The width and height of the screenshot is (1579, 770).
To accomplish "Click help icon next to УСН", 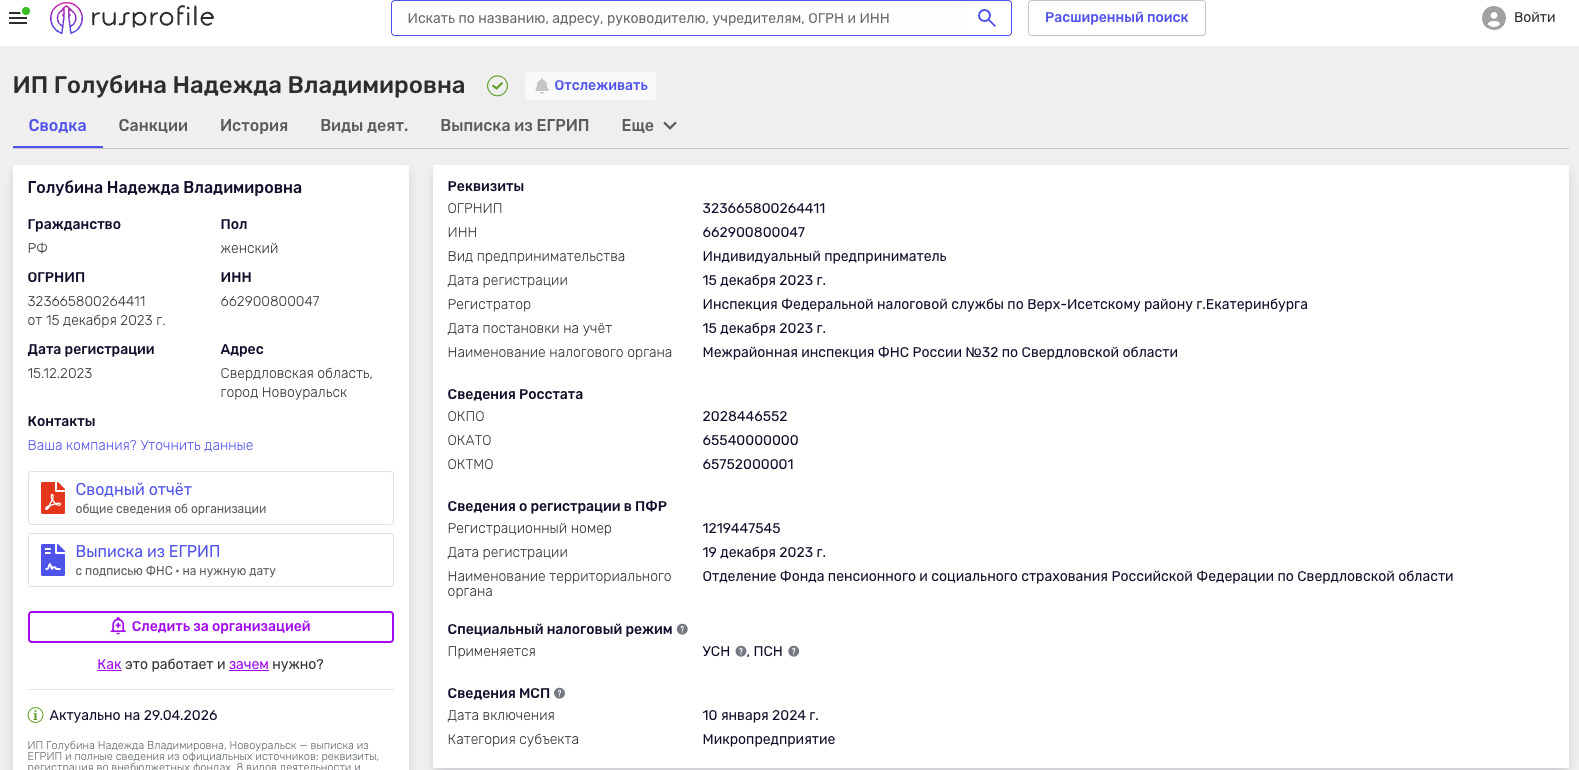I will [x=741, y=651].
